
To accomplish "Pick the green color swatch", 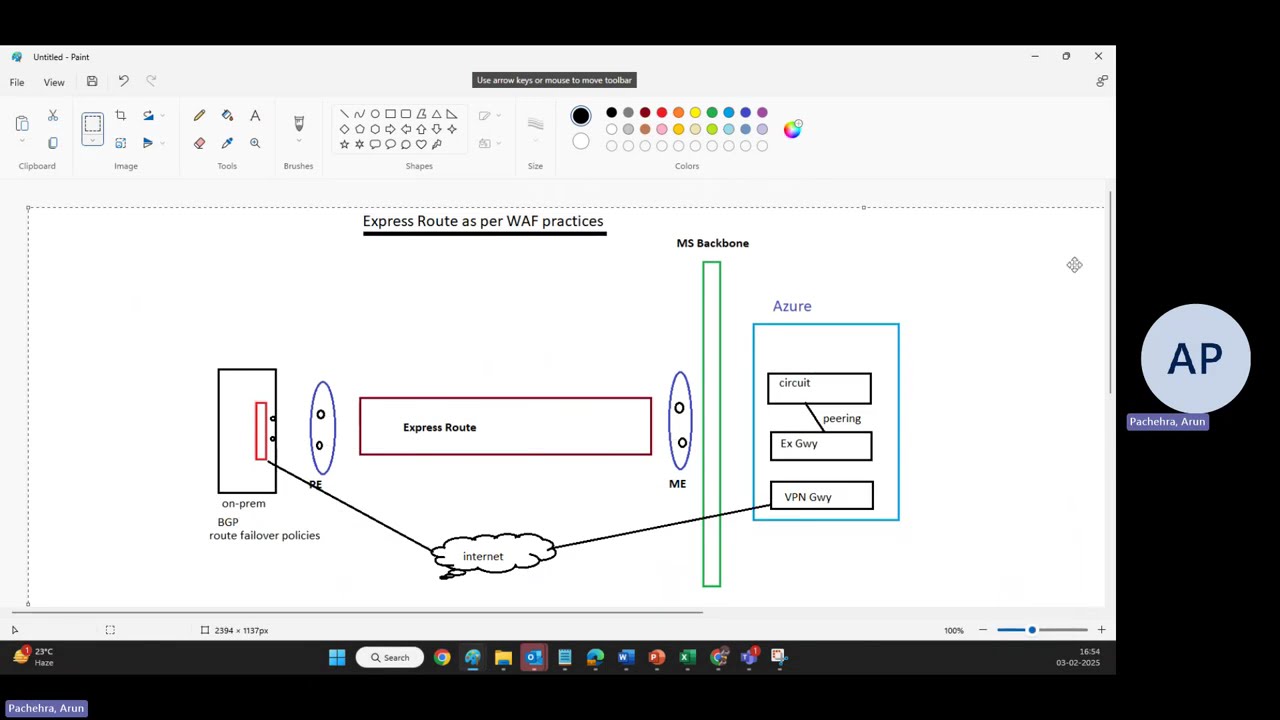I will 712,112.
